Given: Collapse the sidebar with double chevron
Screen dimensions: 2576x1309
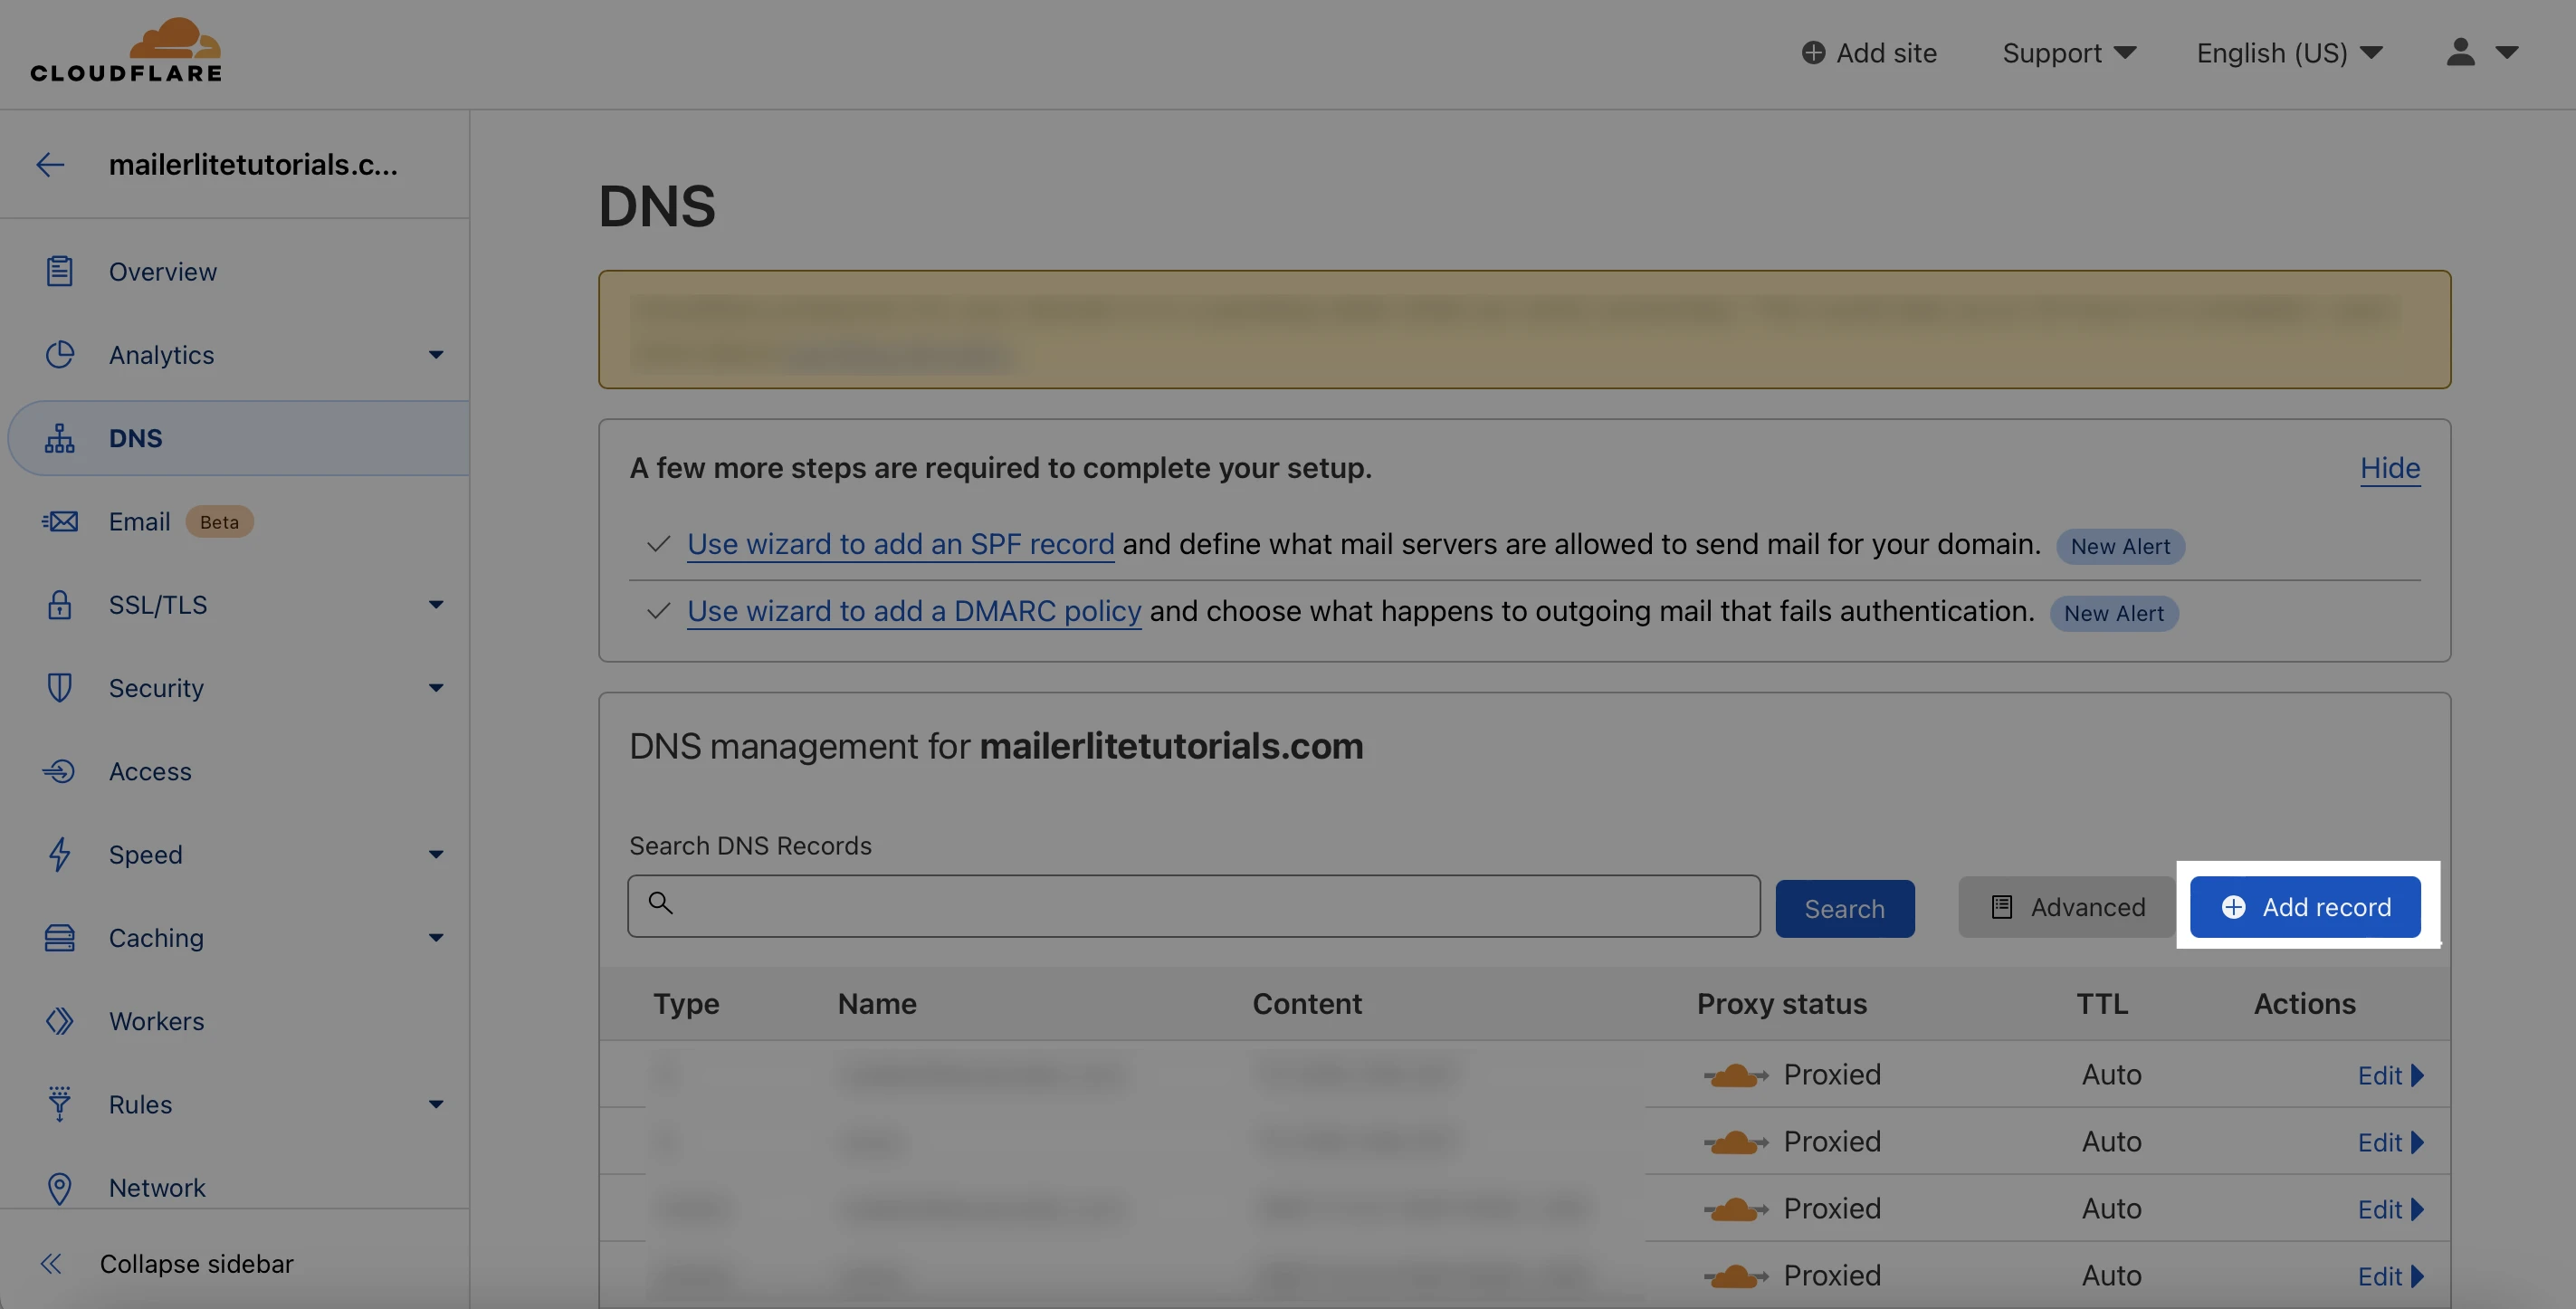Looking at the screenshot, I should 52,1264.
